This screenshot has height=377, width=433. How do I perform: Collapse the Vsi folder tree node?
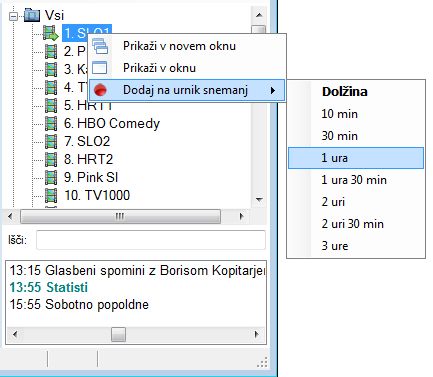tap(14, 16)
